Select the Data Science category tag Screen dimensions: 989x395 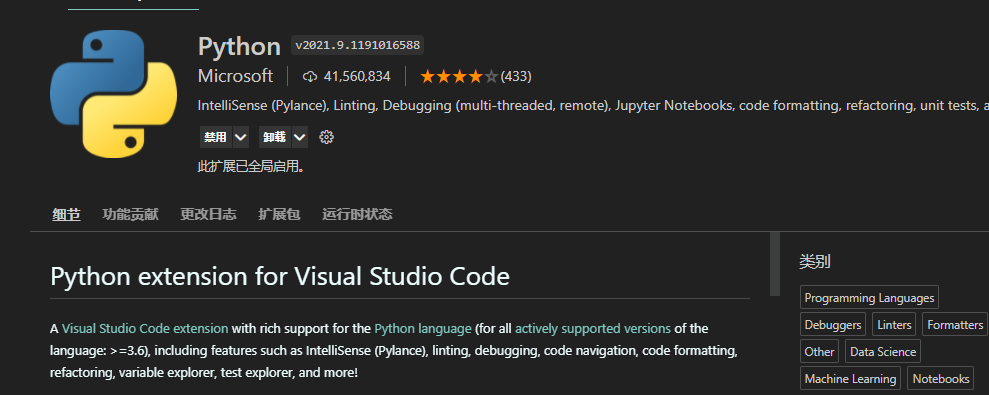[883, 351]
